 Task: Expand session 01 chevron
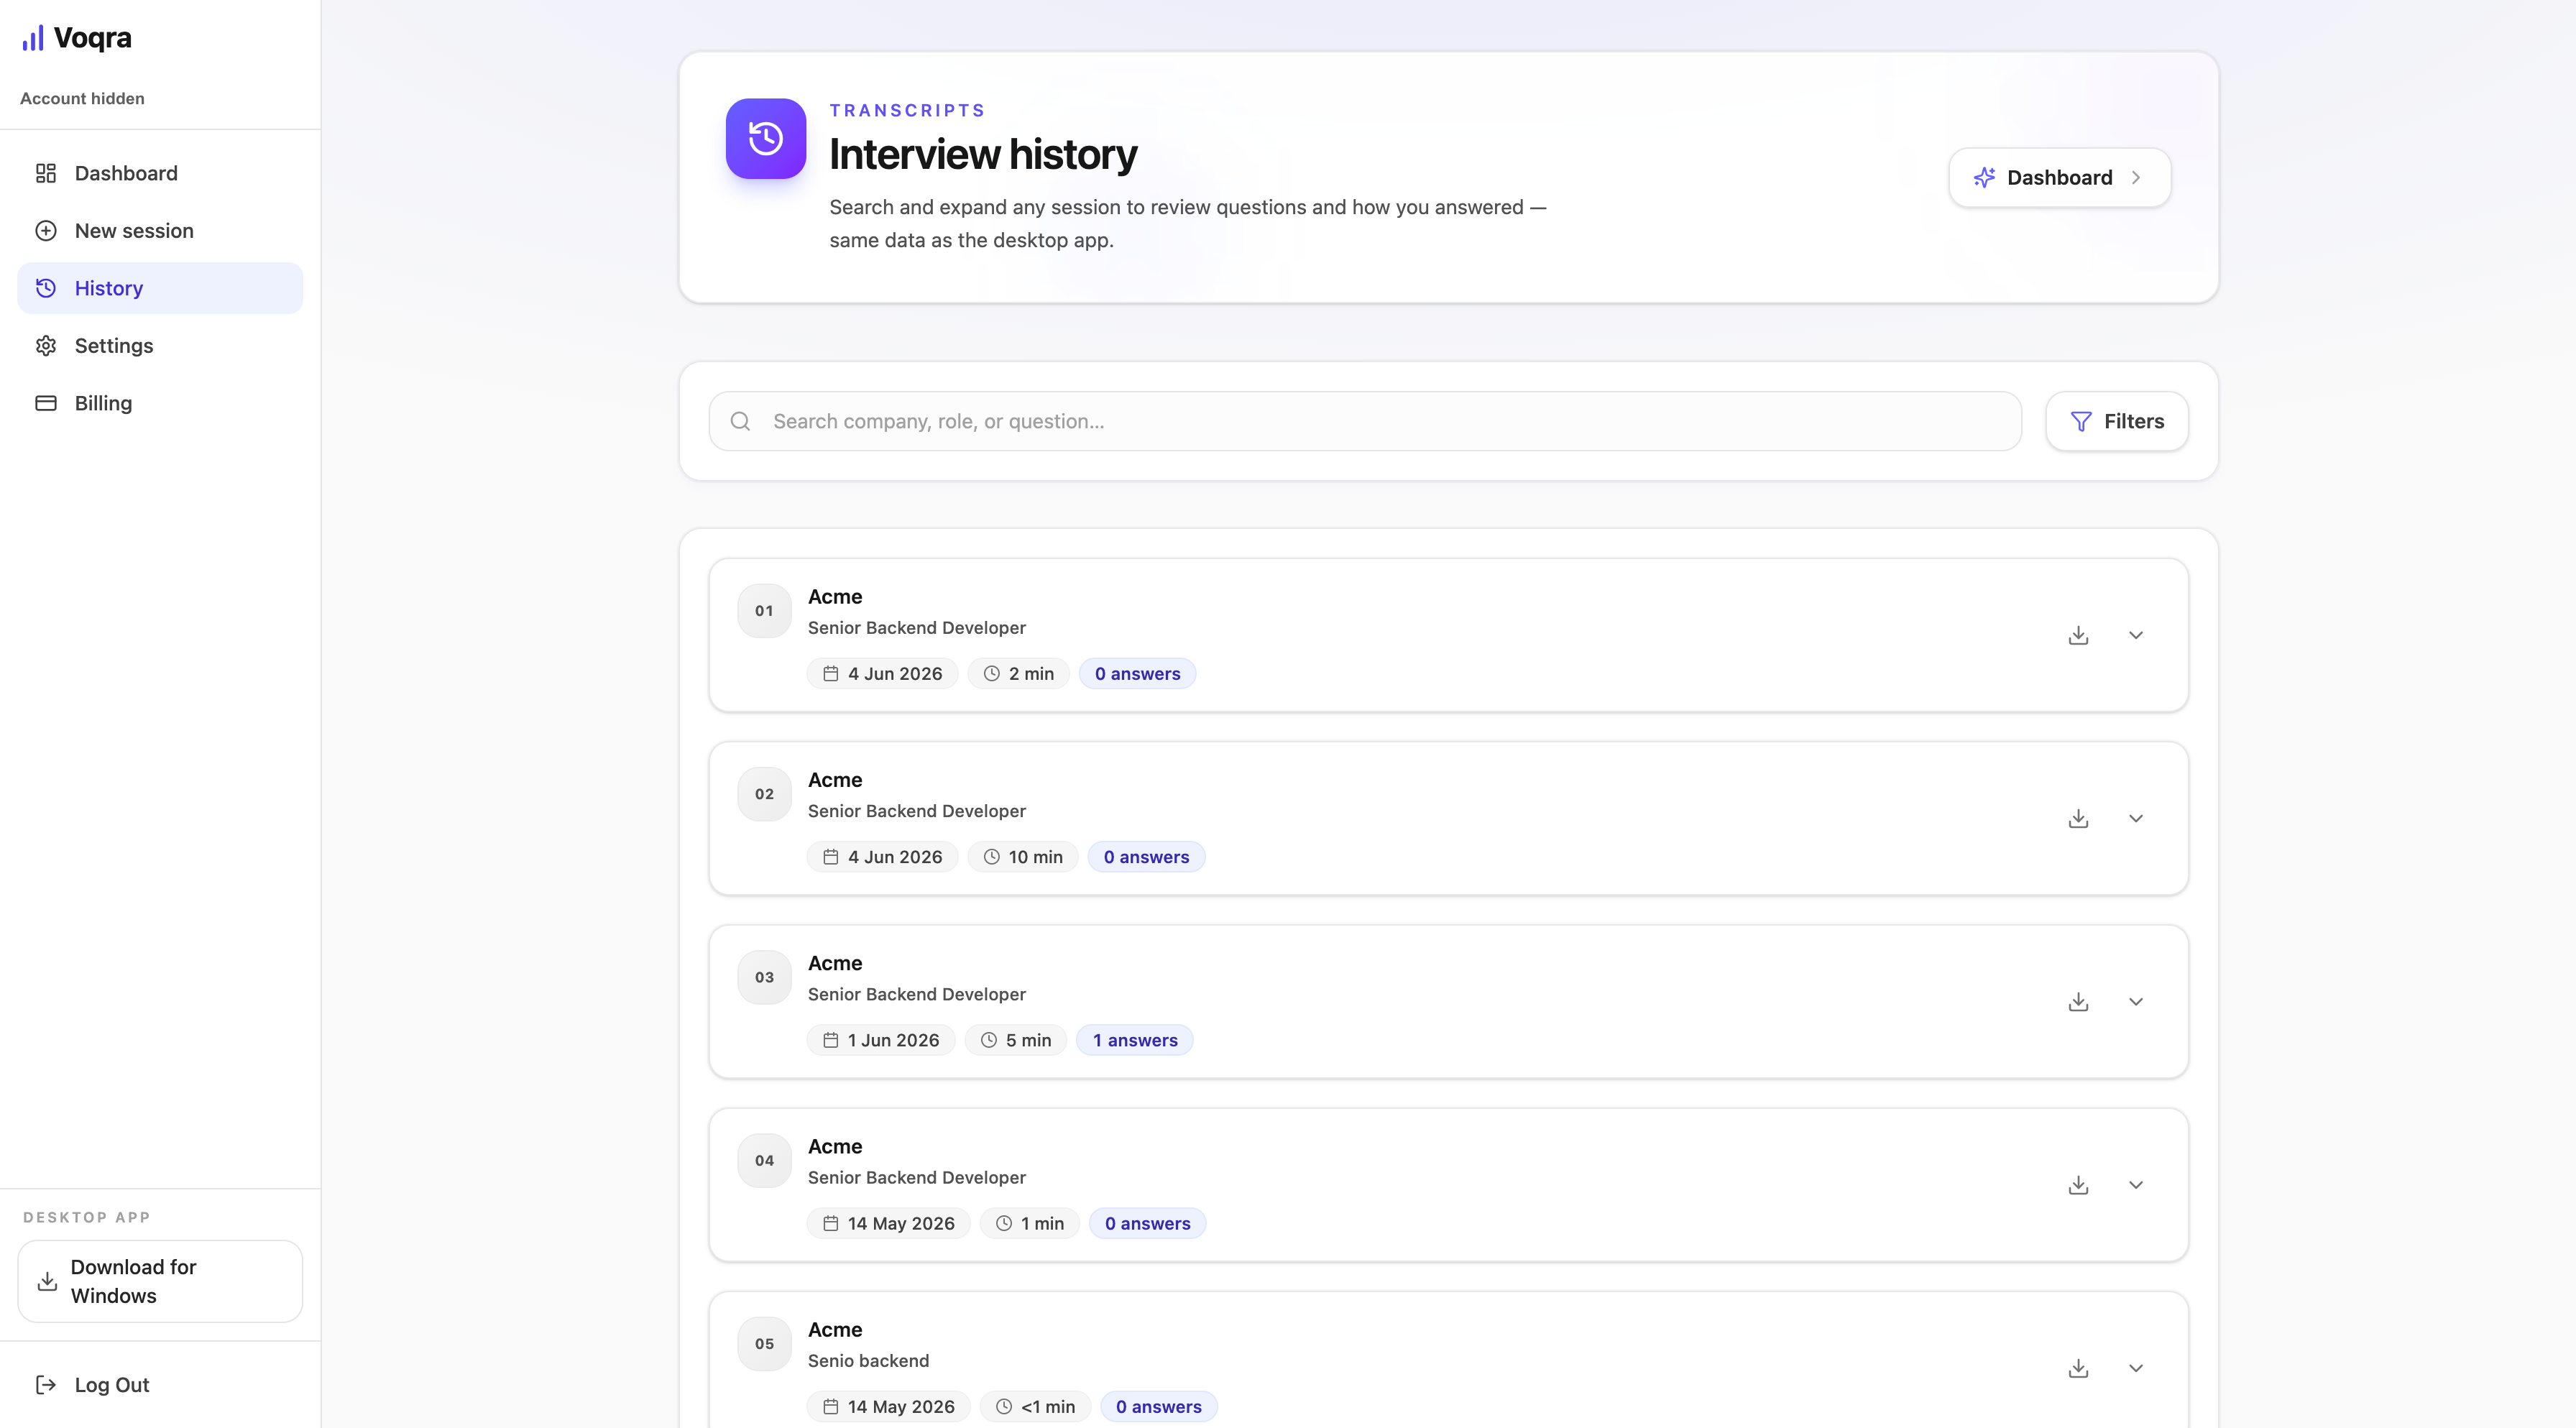(x=2136, y=635)
